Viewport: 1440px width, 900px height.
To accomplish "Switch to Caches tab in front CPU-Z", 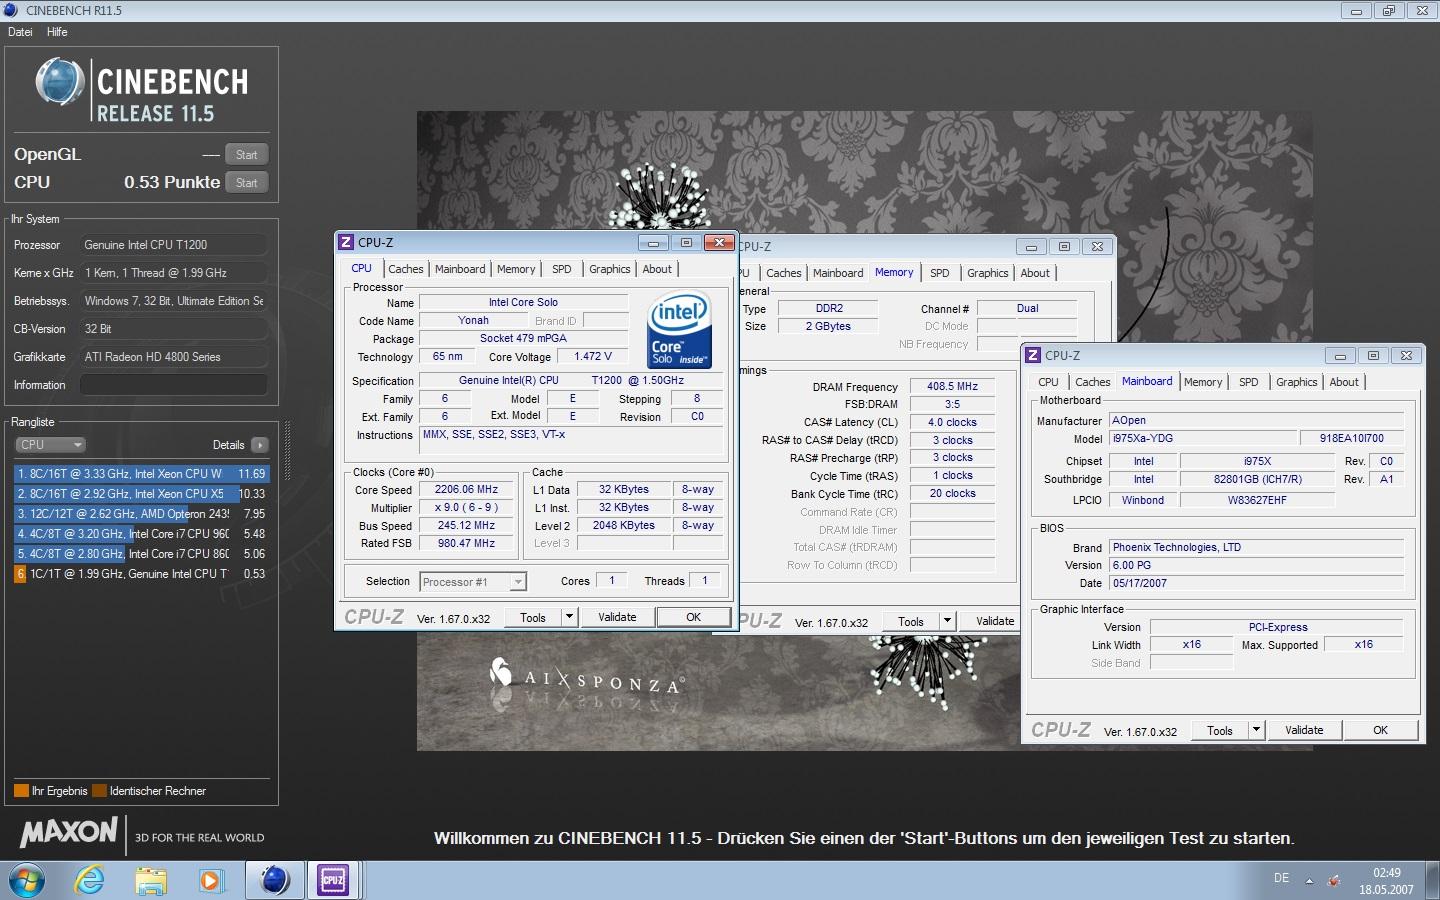I will 406,269.
